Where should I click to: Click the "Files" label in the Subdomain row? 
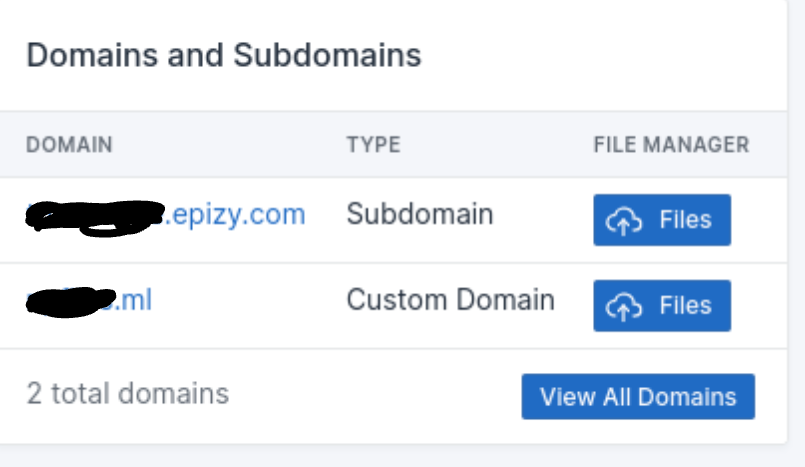685,220
